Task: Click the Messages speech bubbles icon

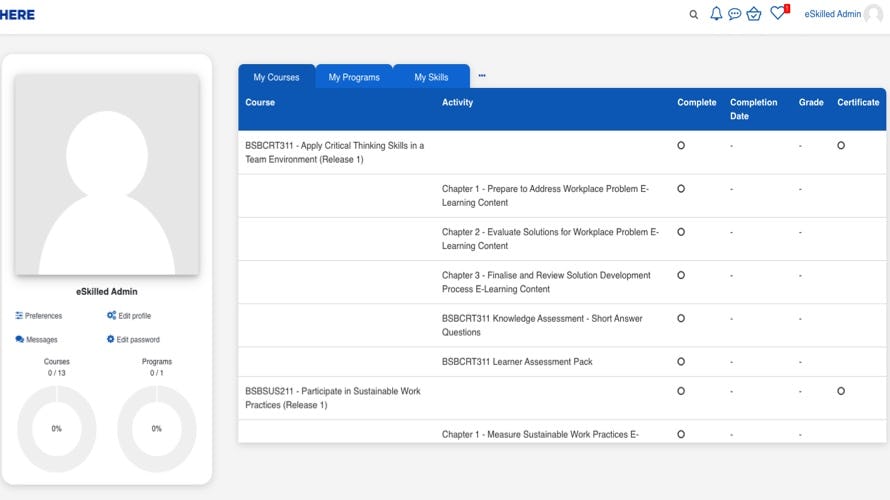Action: 20,339
